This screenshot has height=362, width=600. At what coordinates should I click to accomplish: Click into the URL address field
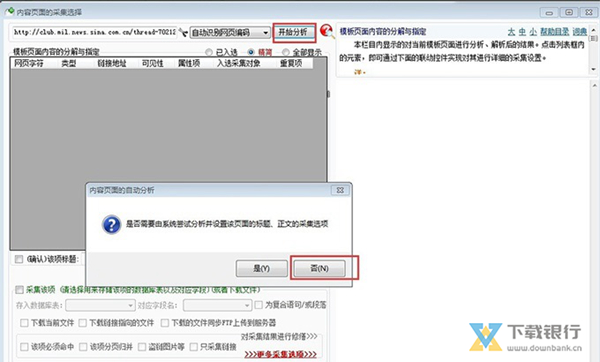coord(94,32)
